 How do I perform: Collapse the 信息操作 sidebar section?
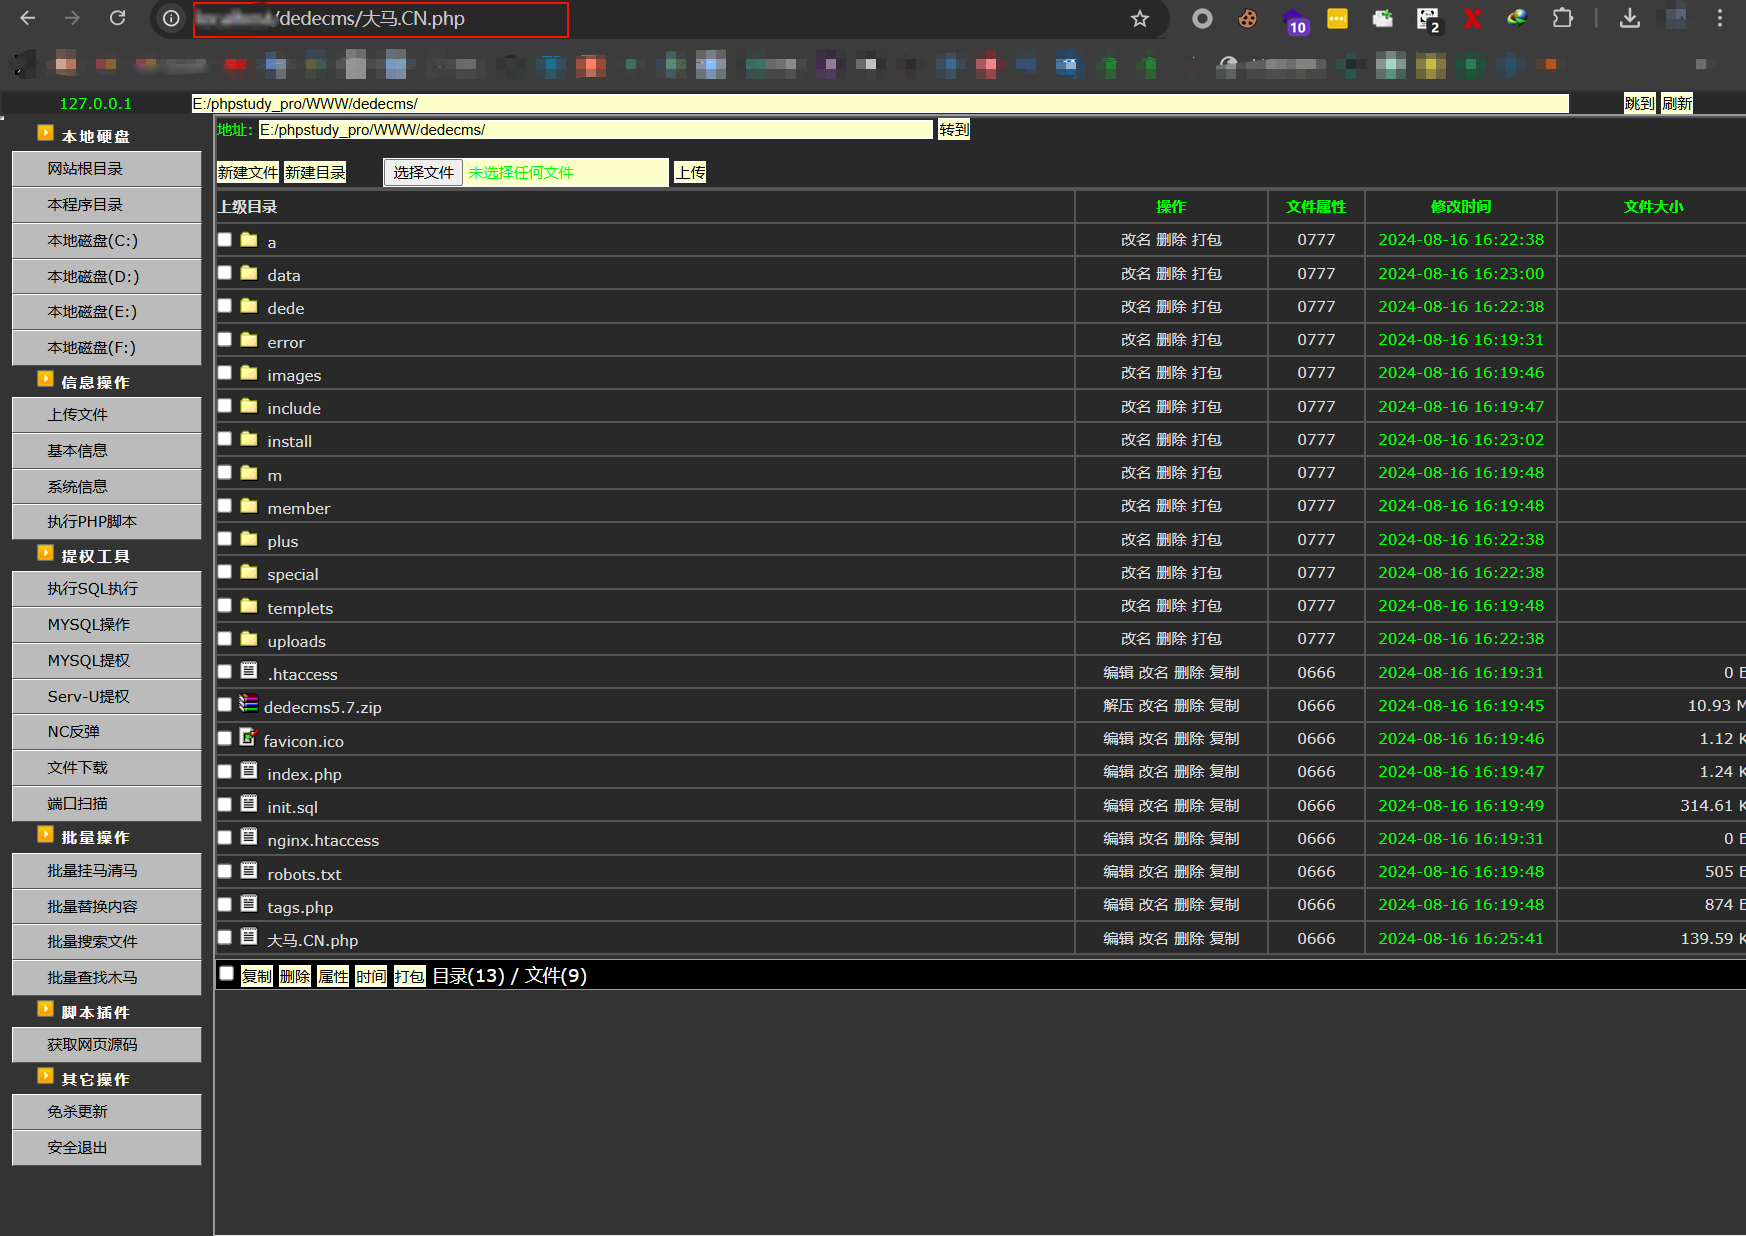coord(95,382)
